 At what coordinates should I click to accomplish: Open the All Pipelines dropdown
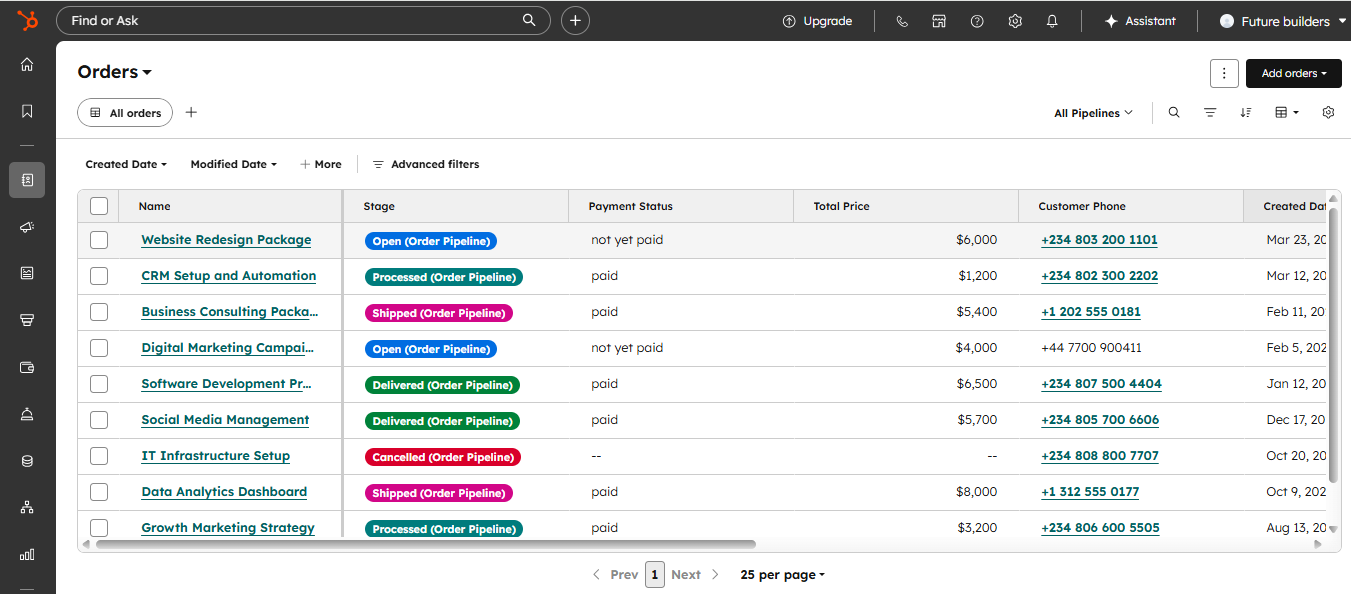point(1093,113)
